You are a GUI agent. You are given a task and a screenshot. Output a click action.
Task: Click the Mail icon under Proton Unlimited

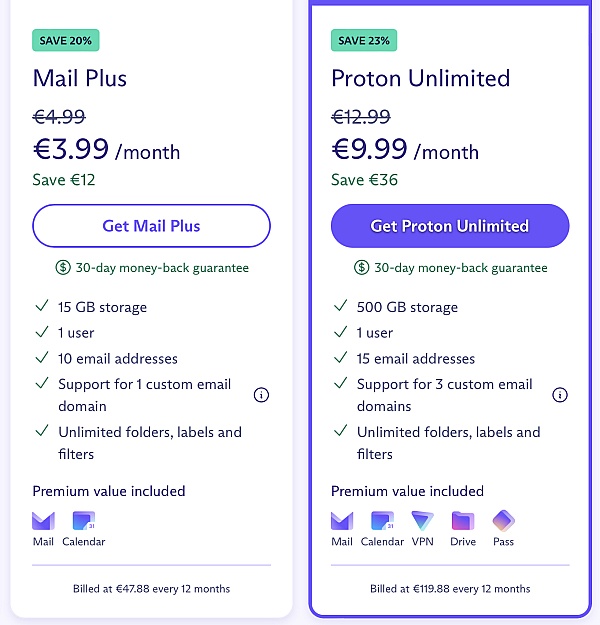[342, 521]
